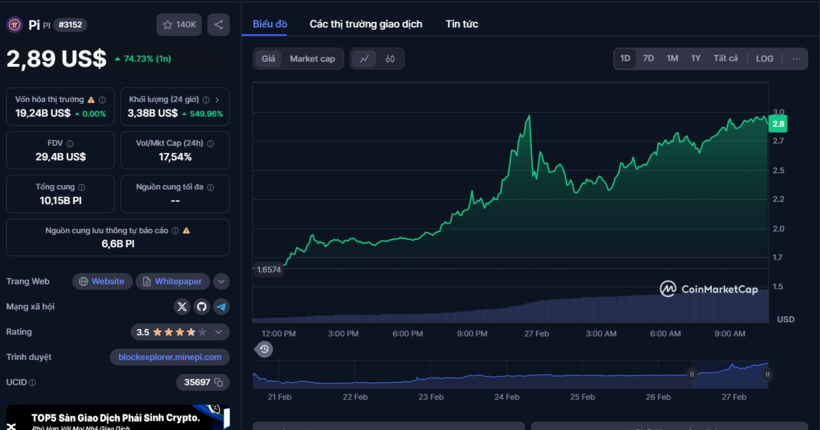
Task: Show info icon next to FDV
Action: pos(70,143)
